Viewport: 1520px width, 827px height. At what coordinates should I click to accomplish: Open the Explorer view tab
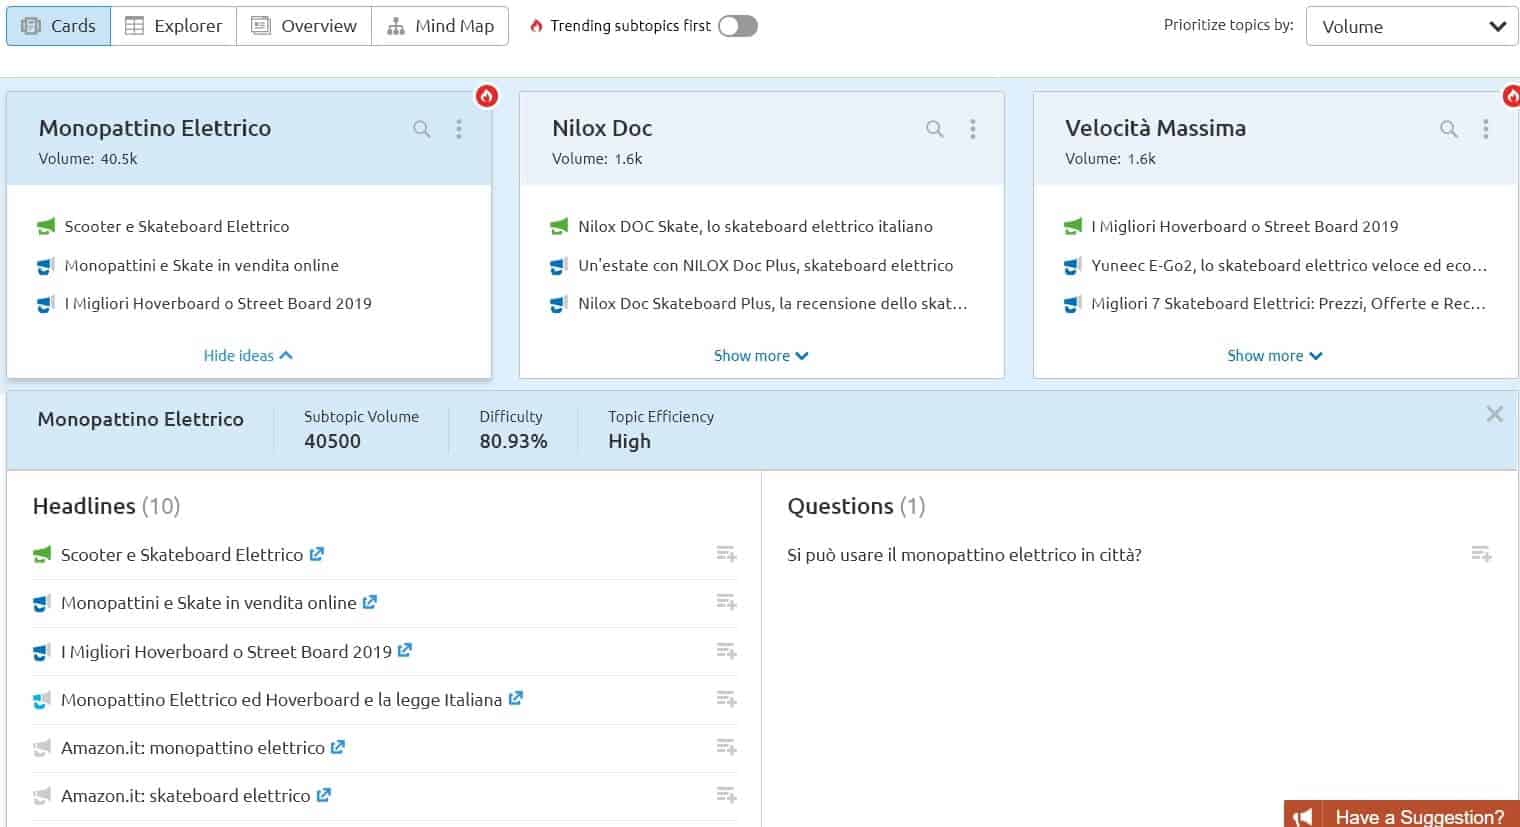[x=173, y=26]
